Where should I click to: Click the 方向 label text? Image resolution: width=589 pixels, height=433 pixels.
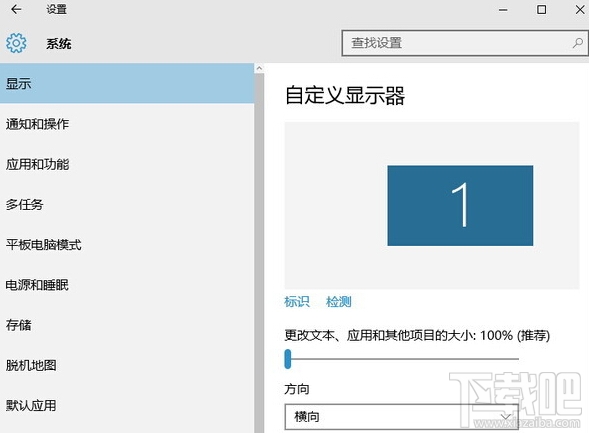297,389
